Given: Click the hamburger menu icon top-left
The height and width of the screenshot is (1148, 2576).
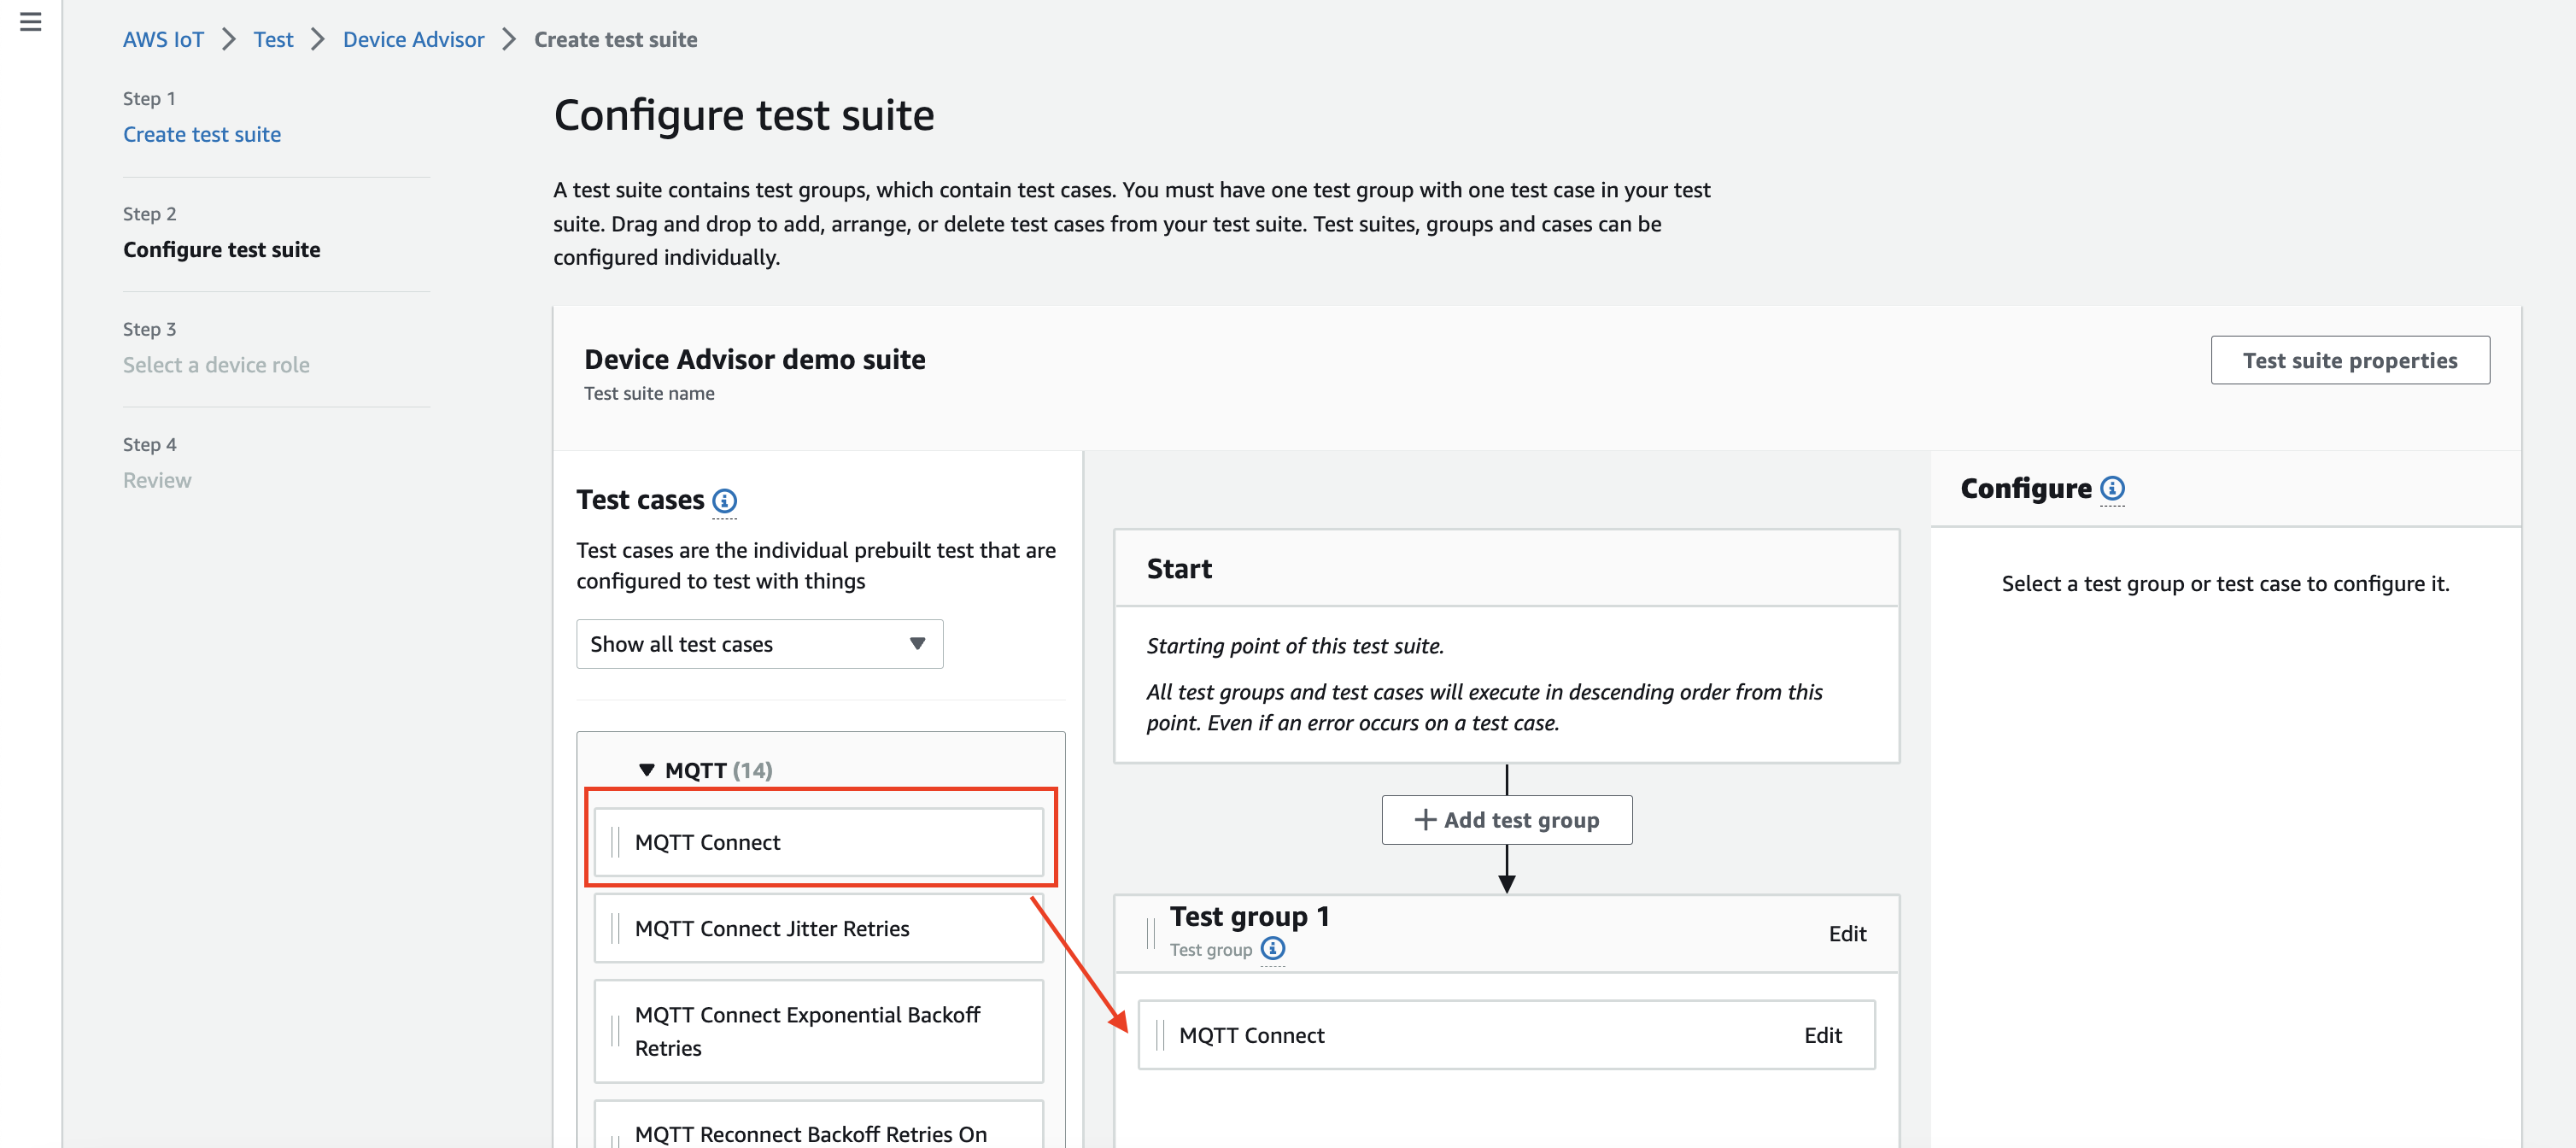Looking at the screenshot, I should point(32,39).
